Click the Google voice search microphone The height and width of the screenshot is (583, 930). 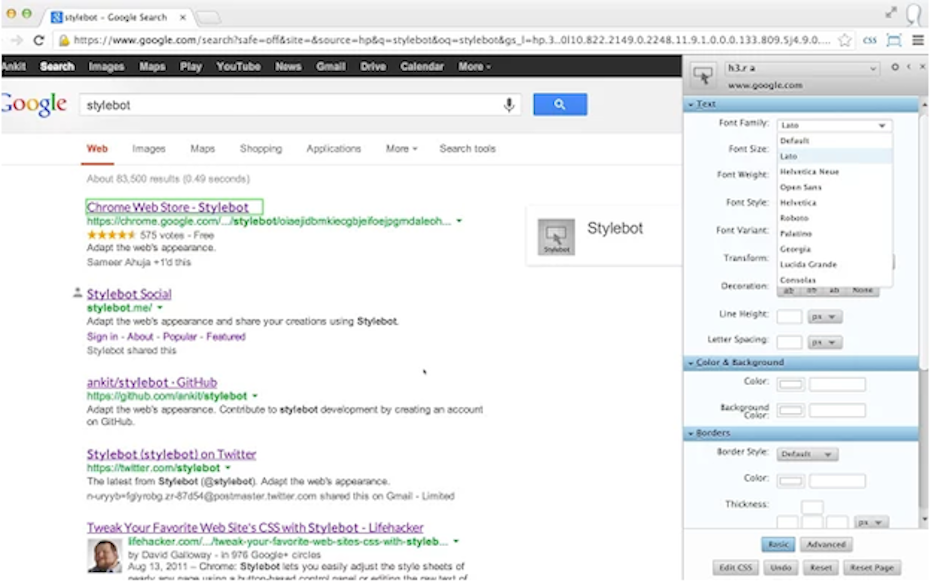pyautogui.click(x=509, y=105)
